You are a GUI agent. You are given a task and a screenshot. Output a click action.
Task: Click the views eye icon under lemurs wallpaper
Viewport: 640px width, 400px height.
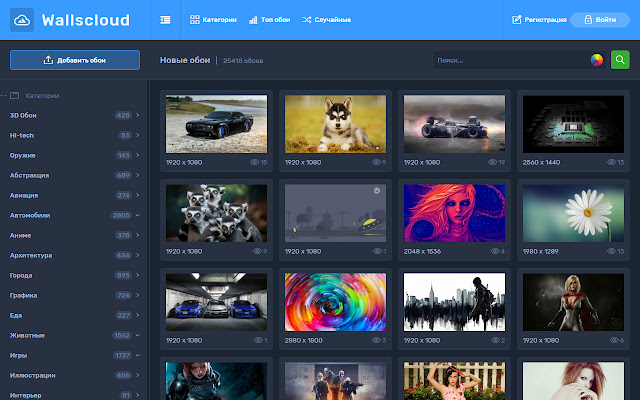coord(257,251)
